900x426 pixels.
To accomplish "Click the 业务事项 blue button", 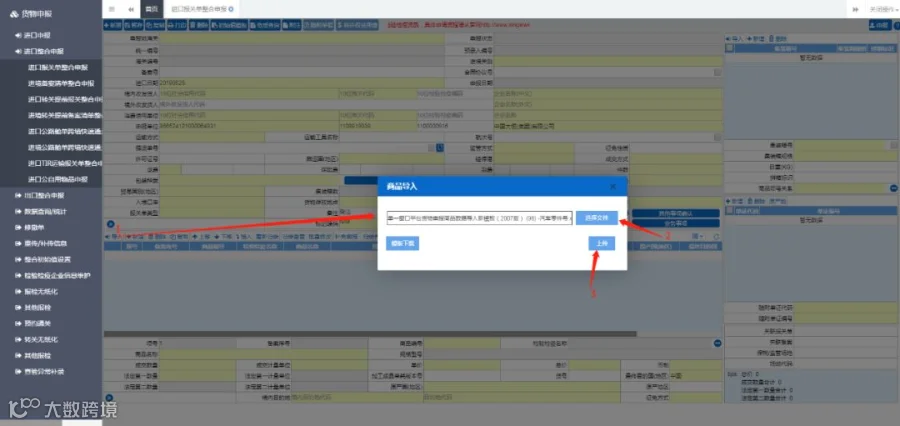I will (676, 223).
